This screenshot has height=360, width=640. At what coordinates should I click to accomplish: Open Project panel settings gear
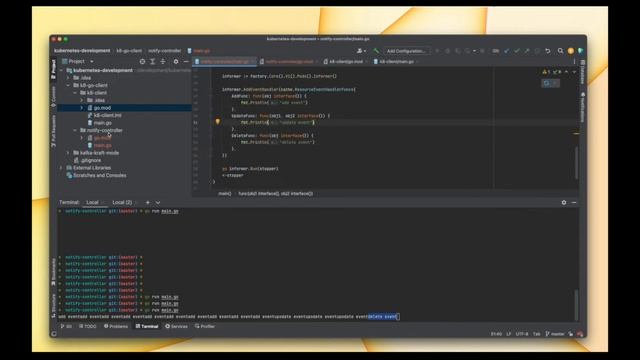[x=176, y=61]
